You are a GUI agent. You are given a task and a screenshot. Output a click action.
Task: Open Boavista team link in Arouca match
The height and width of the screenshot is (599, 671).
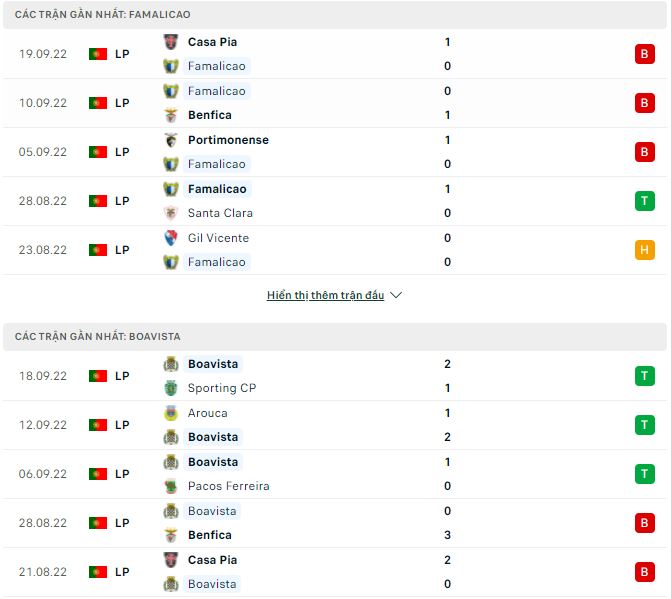(212, 437)
